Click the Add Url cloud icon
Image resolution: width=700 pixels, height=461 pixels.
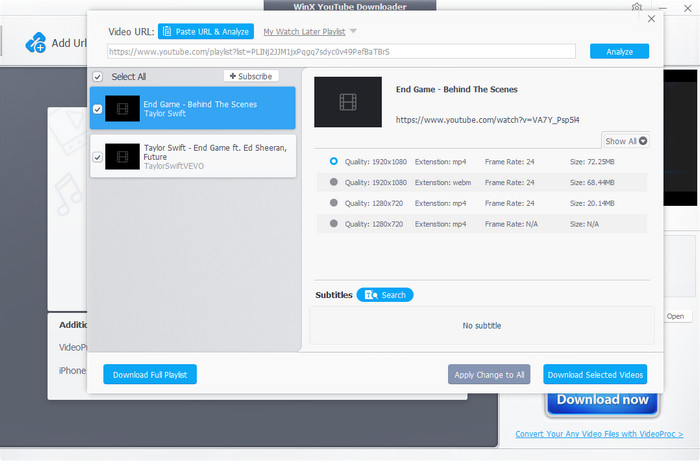tap(36, 43)
